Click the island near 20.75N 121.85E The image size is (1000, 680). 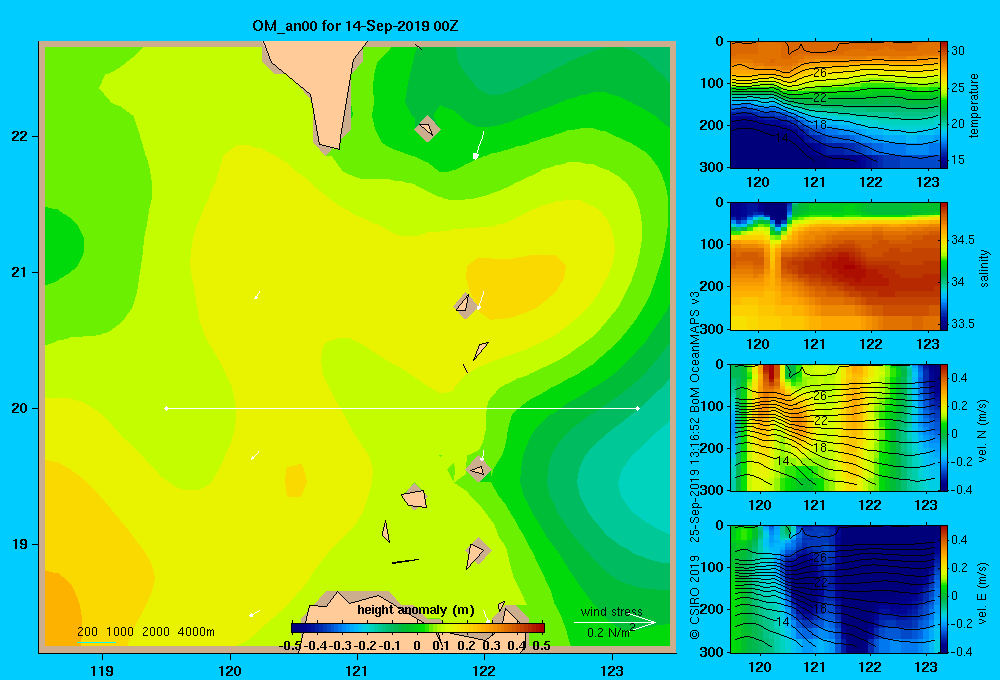(x=465, y=304)
